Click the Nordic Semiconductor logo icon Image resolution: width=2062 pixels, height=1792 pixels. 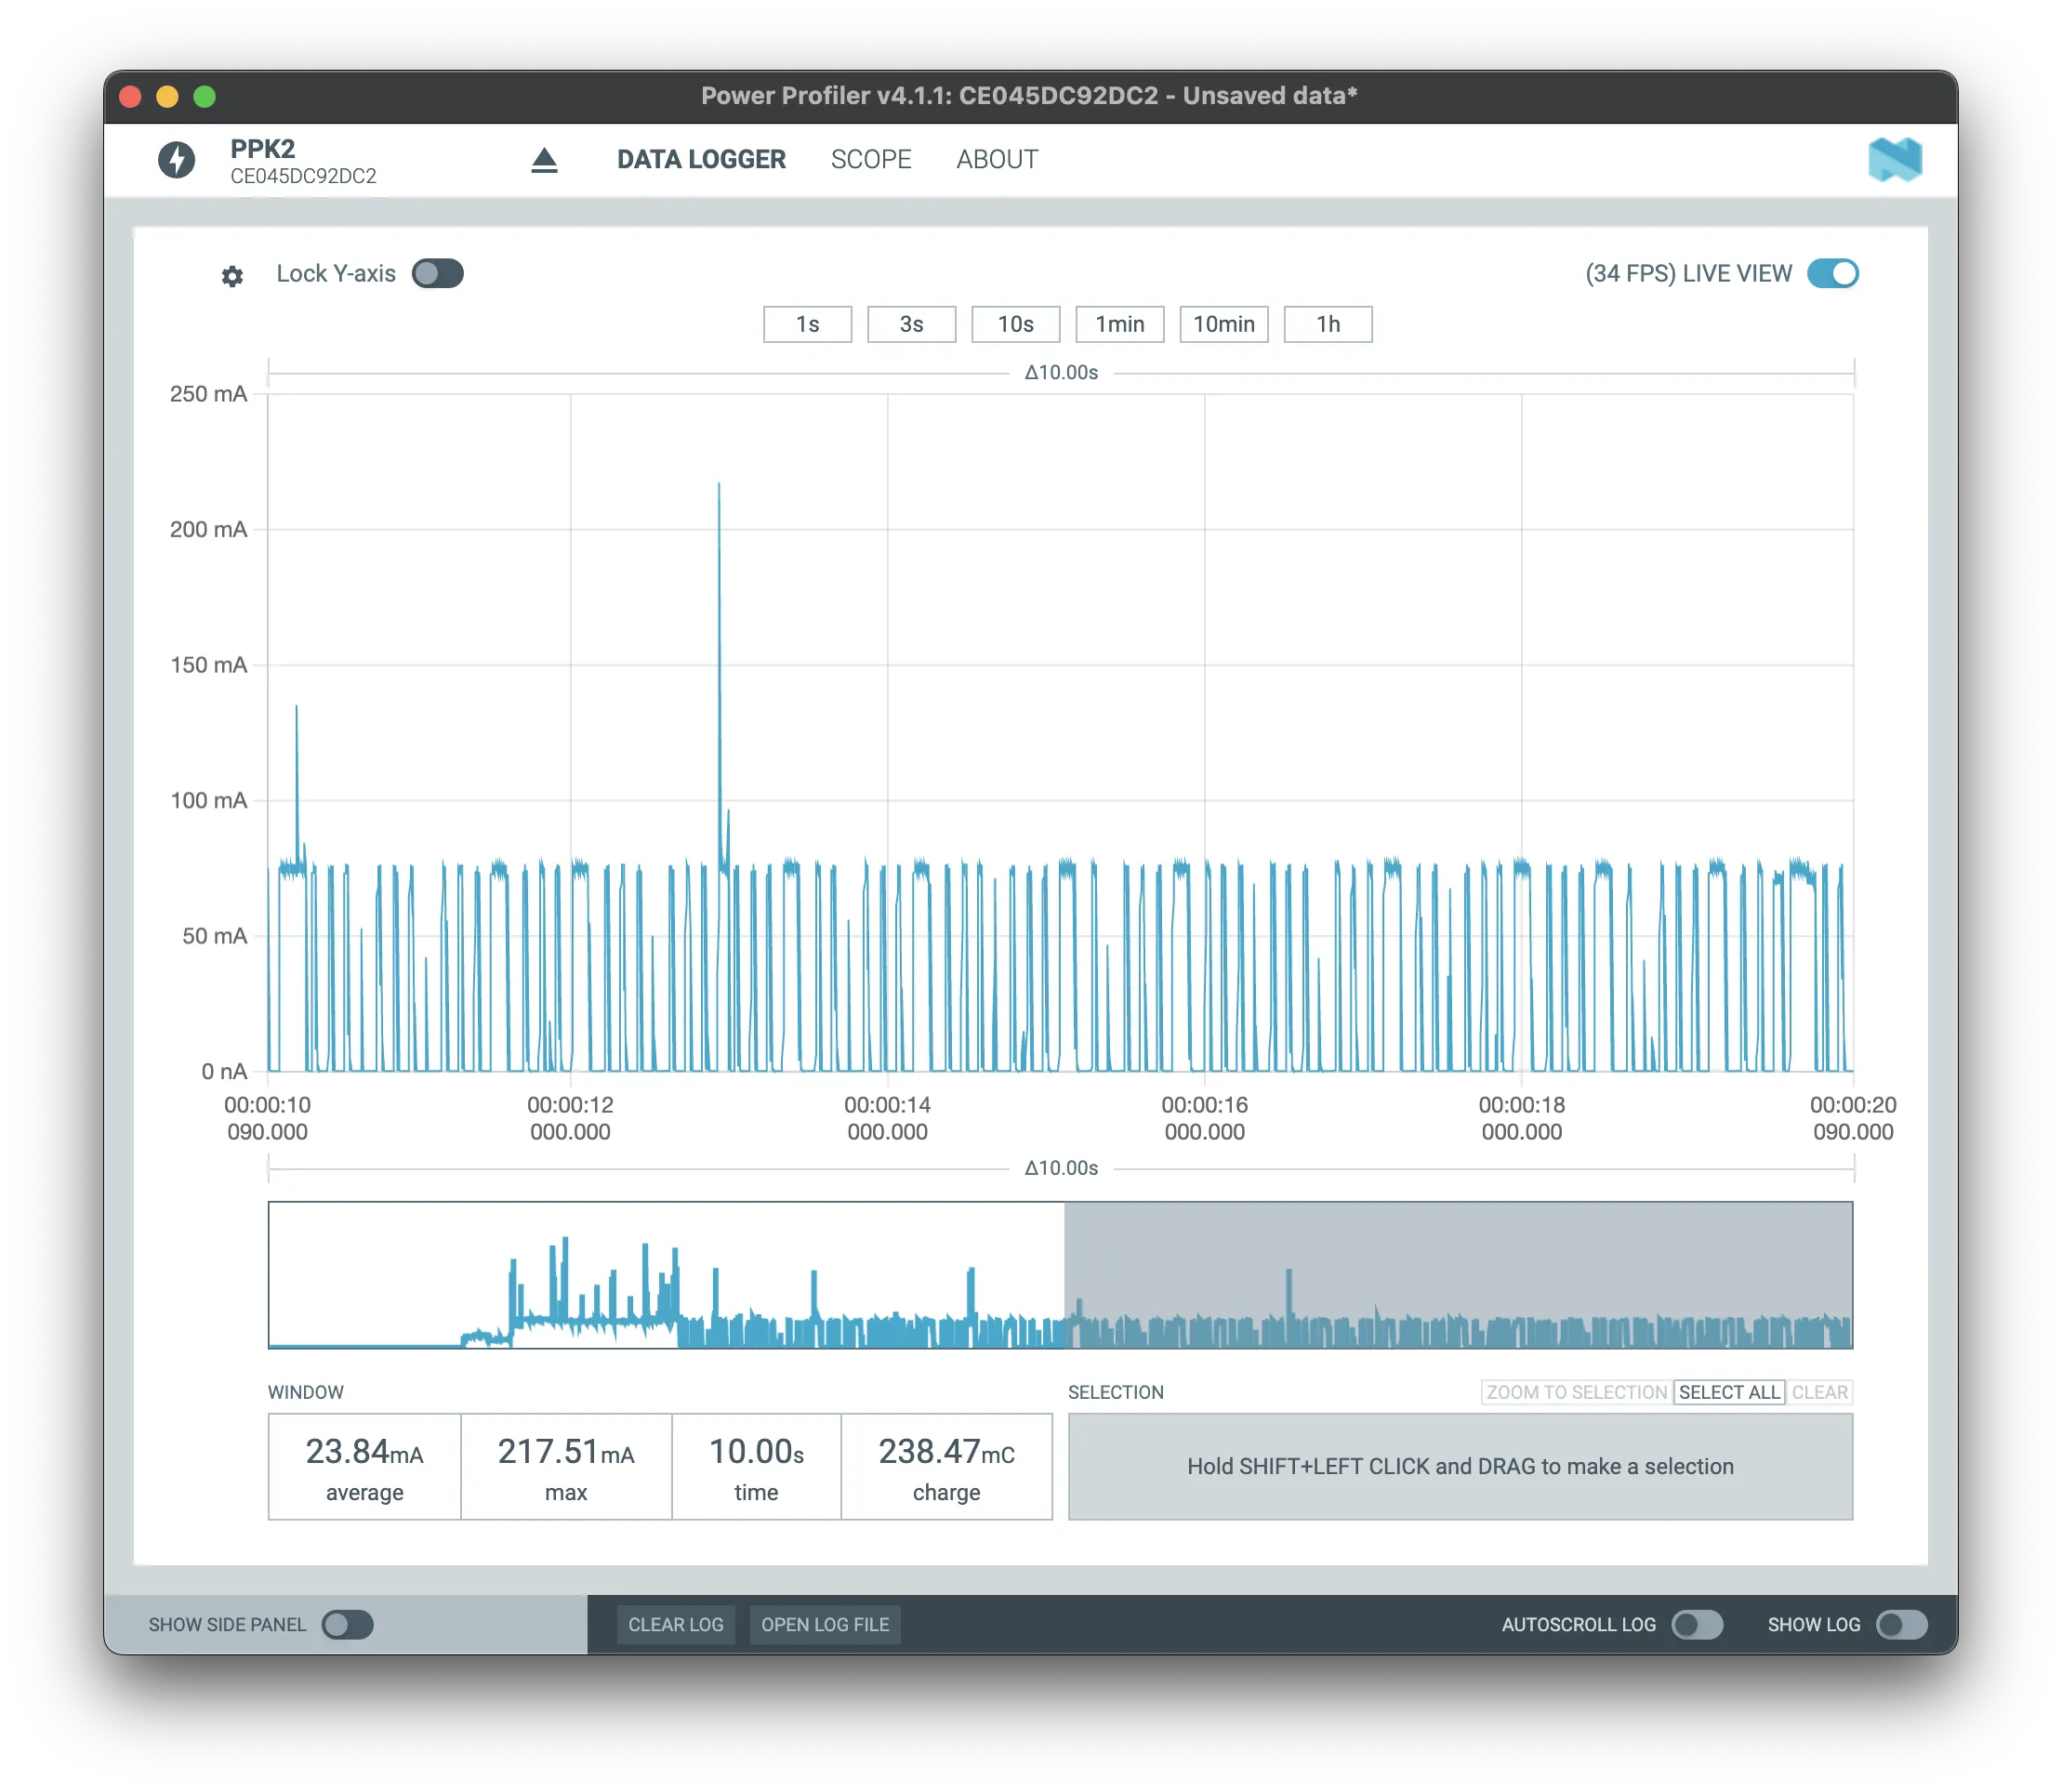pos(1894,160)
